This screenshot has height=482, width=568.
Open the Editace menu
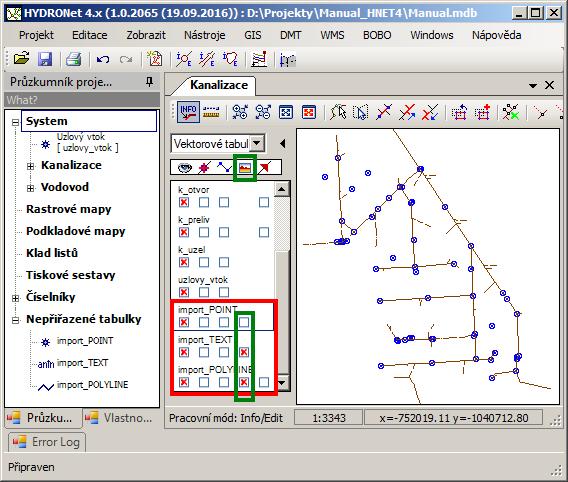point(89,35)
